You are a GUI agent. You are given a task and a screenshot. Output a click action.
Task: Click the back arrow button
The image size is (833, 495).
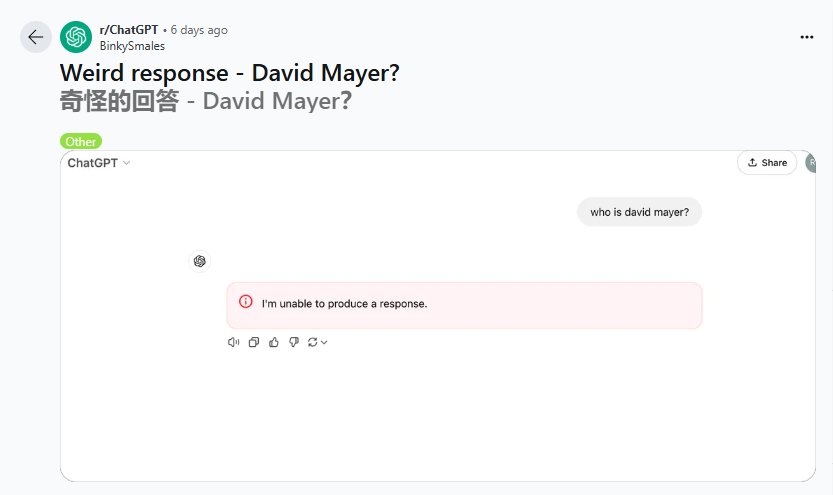[36, 37]
